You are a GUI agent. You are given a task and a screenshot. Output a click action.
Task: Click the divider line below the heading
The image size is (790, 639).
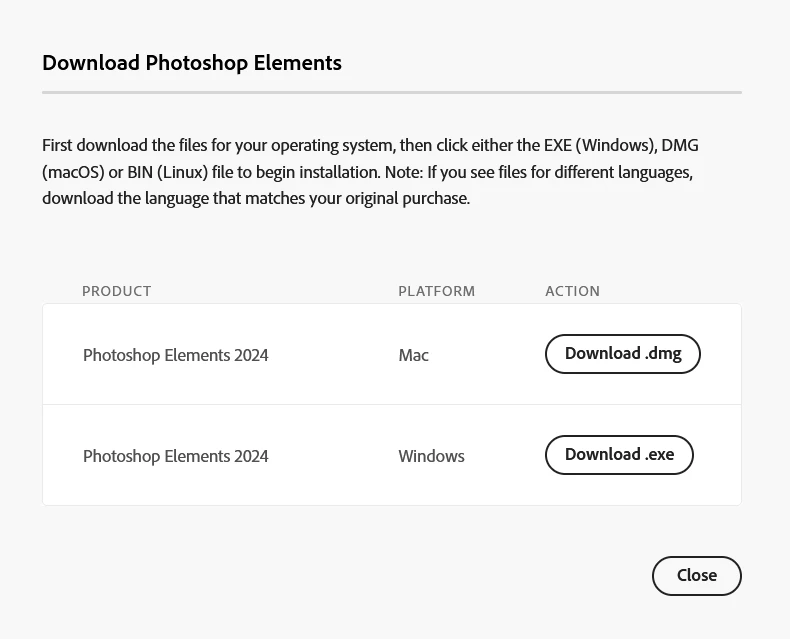[391, 92]
